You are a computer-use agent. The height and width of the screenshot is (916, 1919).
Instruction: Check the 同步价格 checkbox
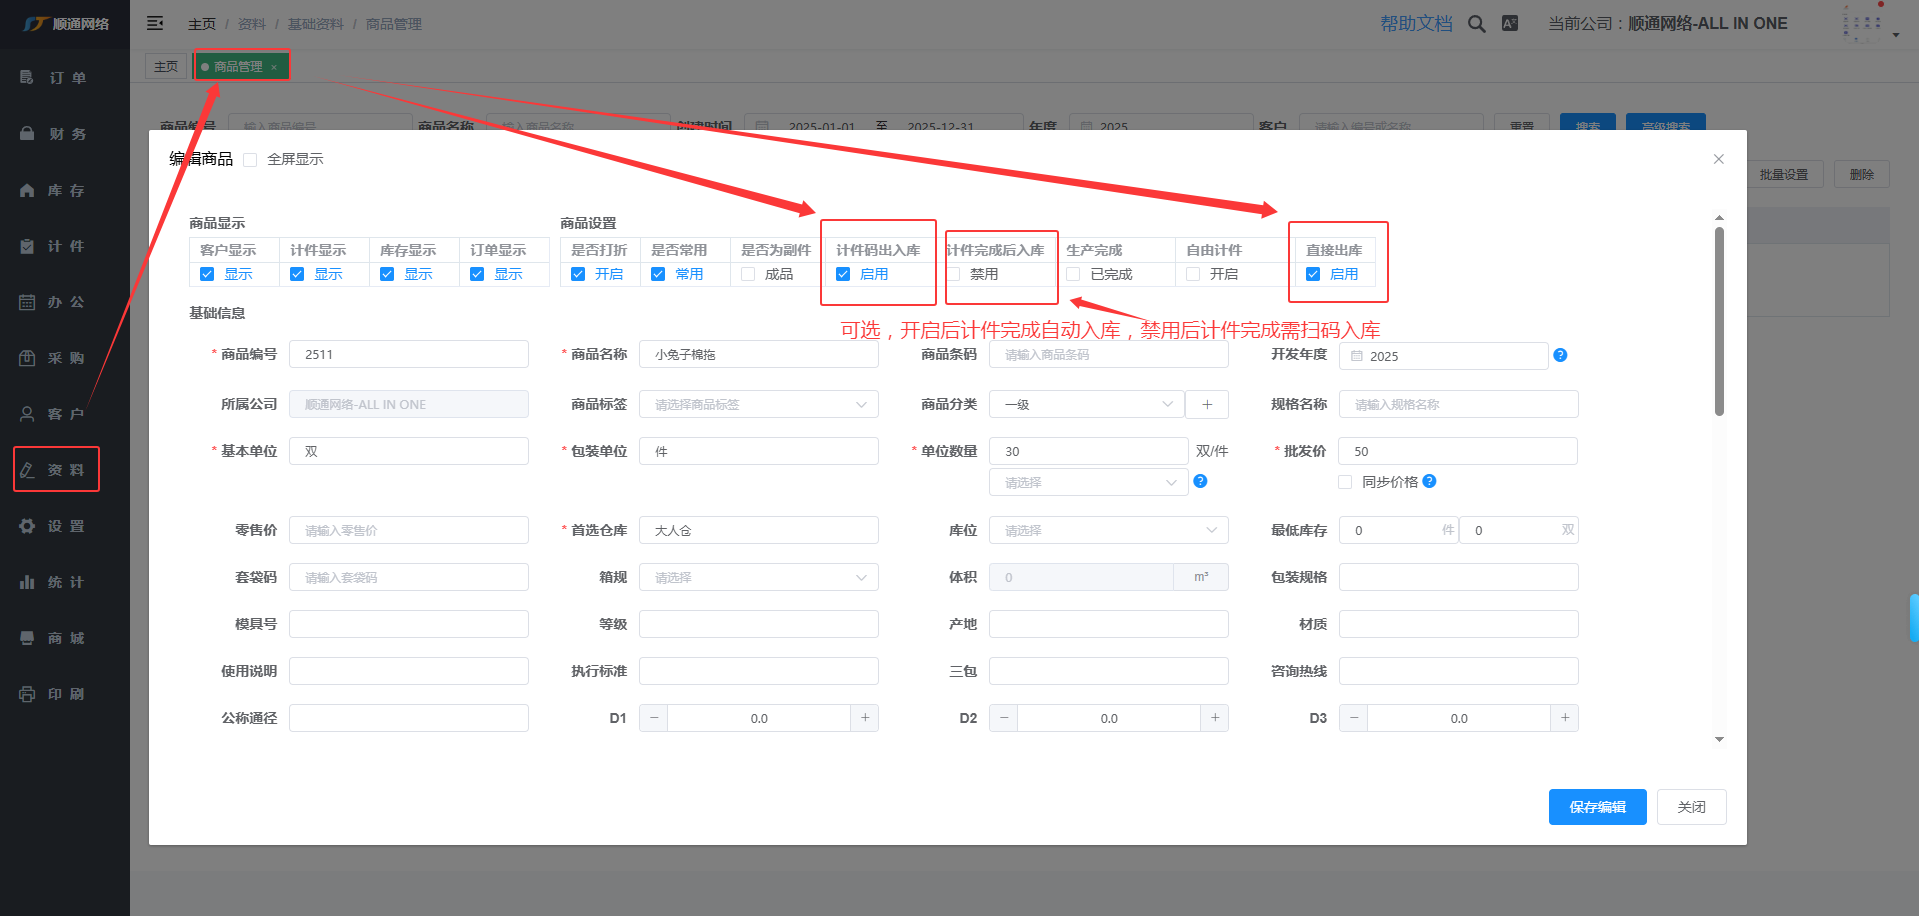pyautogui.click(x=1345, y=482)
